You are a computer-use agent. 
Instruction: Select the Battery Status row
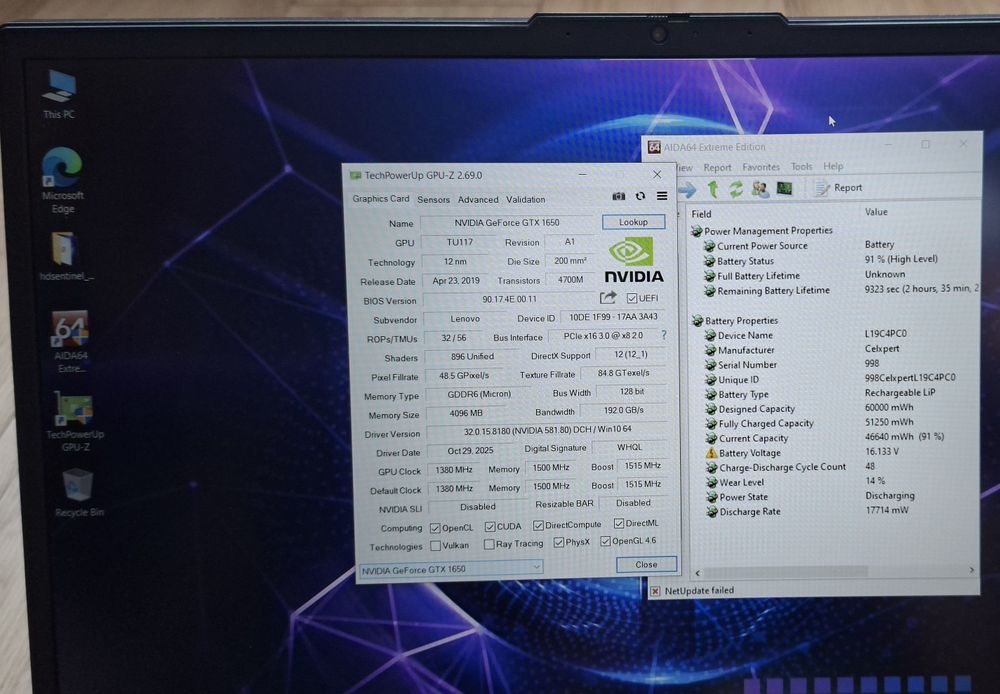(x=821, y=260)
